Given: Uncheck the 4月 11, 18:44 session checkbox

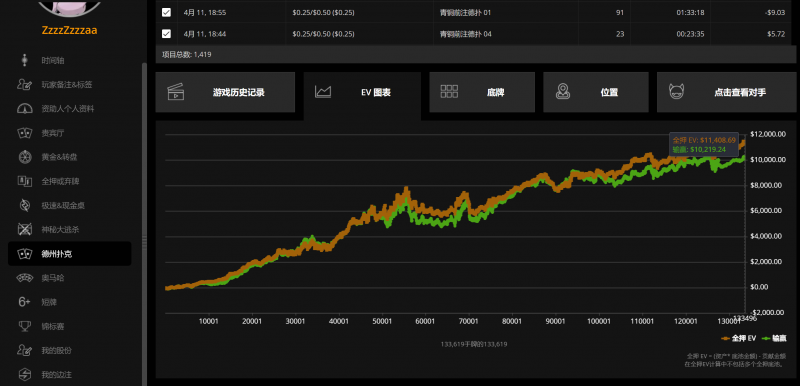Looking at the screenshot, I should [166, 34].
